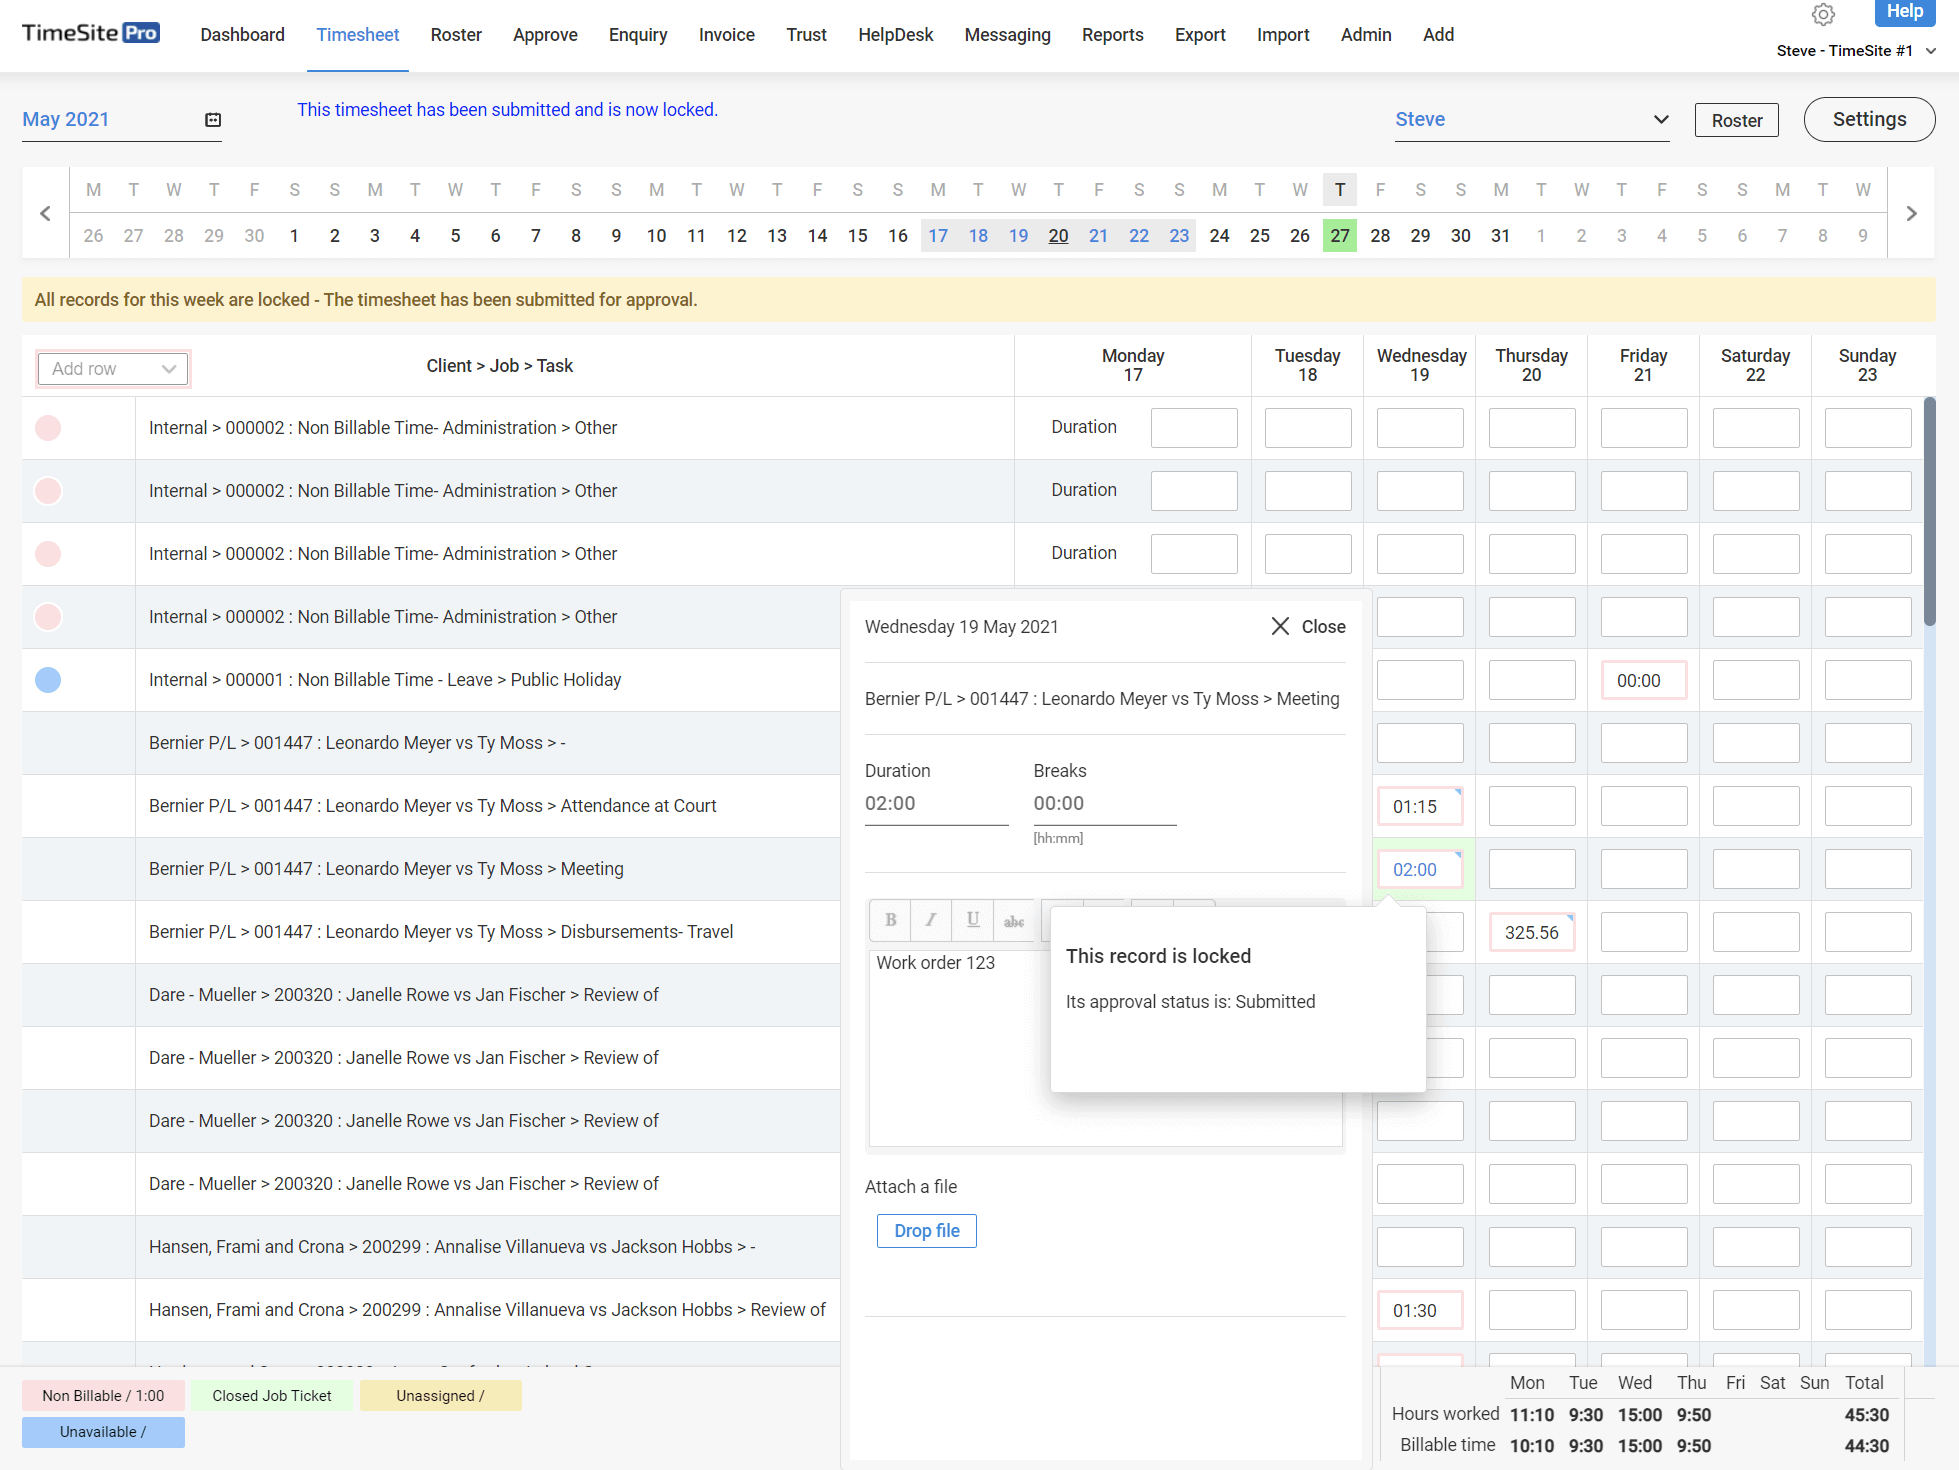
Task: Open the HelpDesk menu
Action: pos(895,35)
